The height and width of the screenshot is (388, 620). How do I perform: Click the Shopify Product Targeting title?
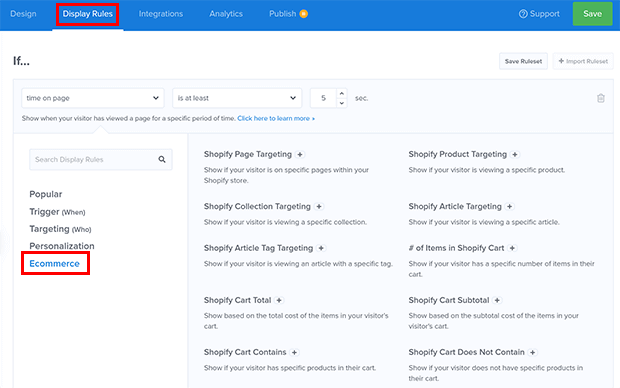457,154
